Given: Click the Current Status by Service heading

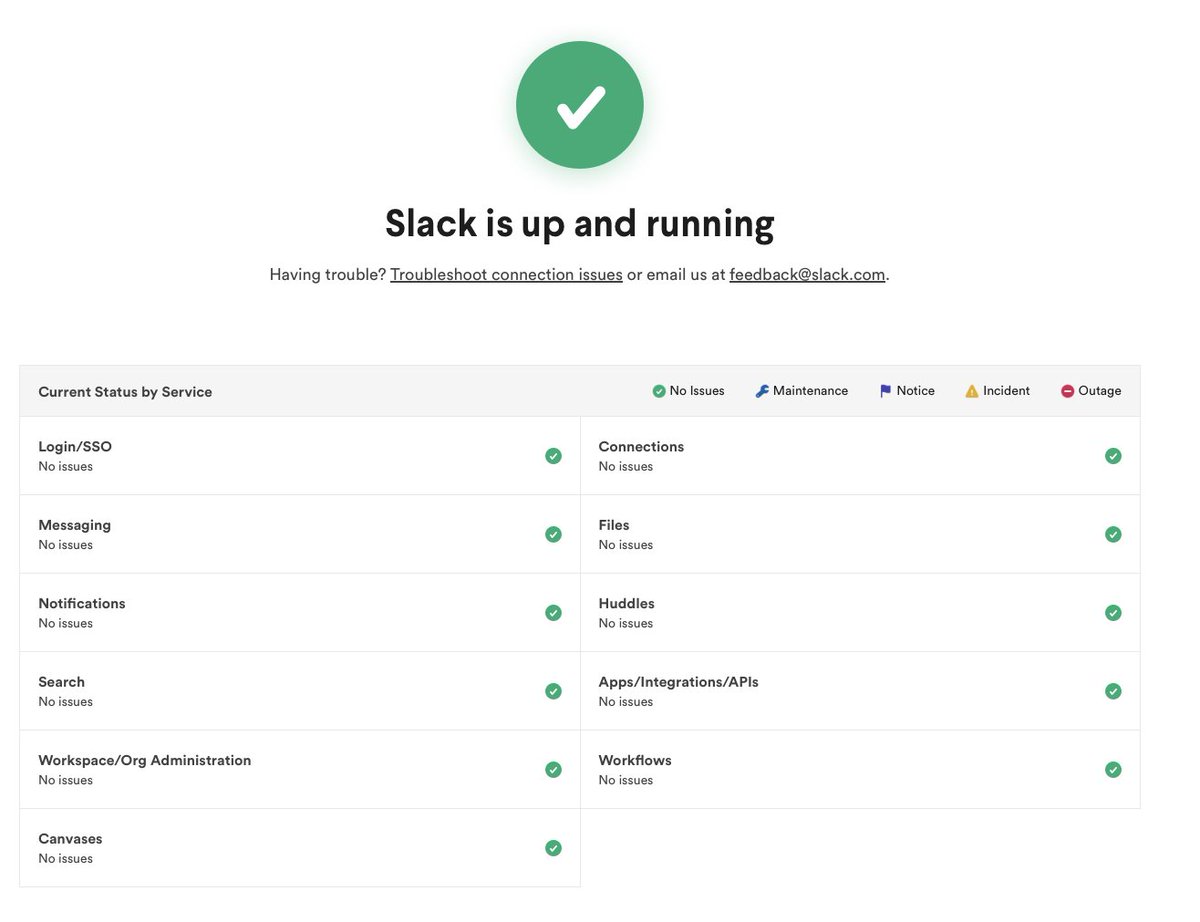Looking at the screenshot, I should [125, 392].
